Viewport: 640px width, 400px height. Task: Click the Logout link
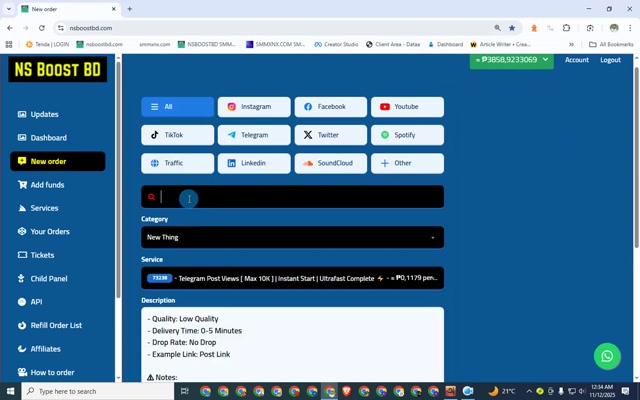point(610,60)
